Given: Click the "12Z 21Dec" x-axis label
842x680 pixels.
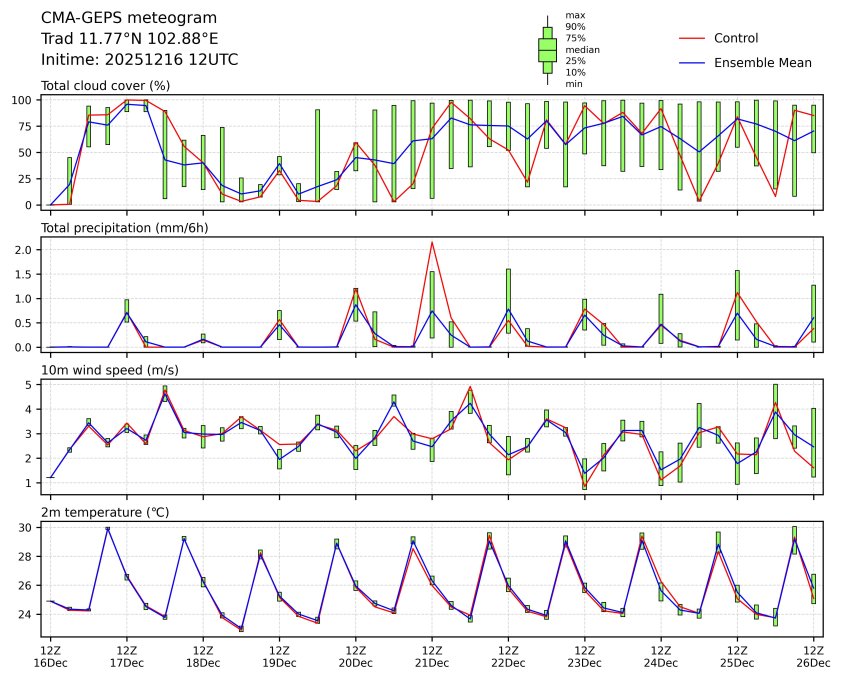Looking at the screenshot, I should click(431, 655).
